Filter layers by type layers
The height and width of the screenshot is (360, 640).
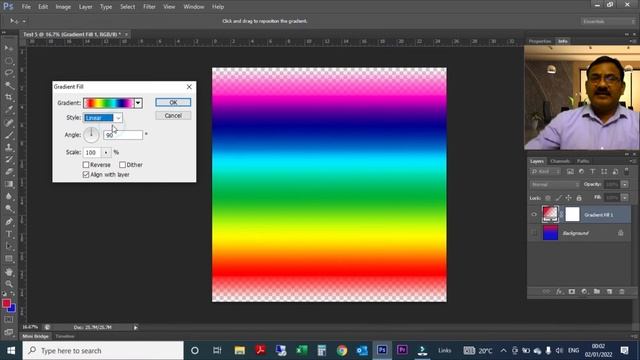593,172
